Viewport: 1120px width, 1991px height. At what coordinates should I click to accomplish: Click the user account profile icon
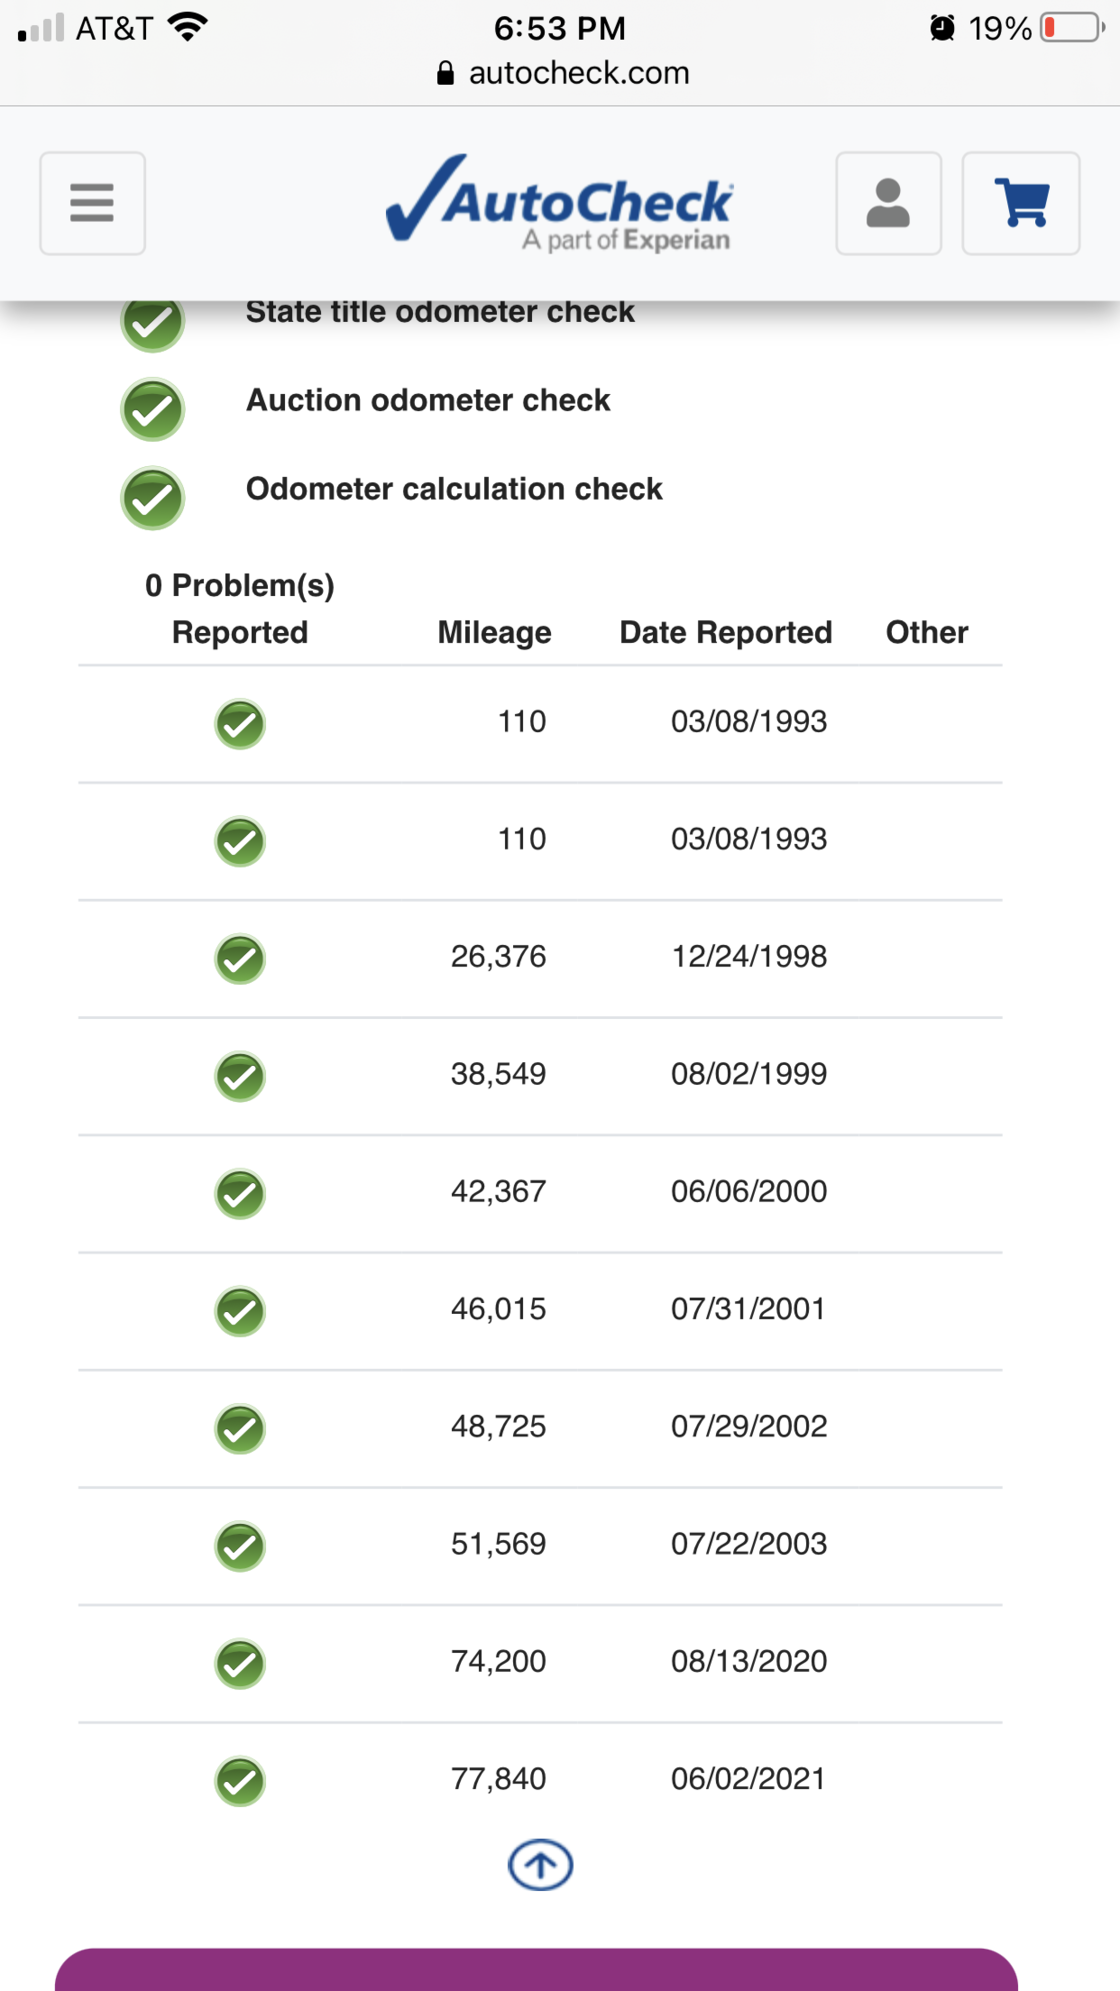pyautogui.click(x=888, y=203)
